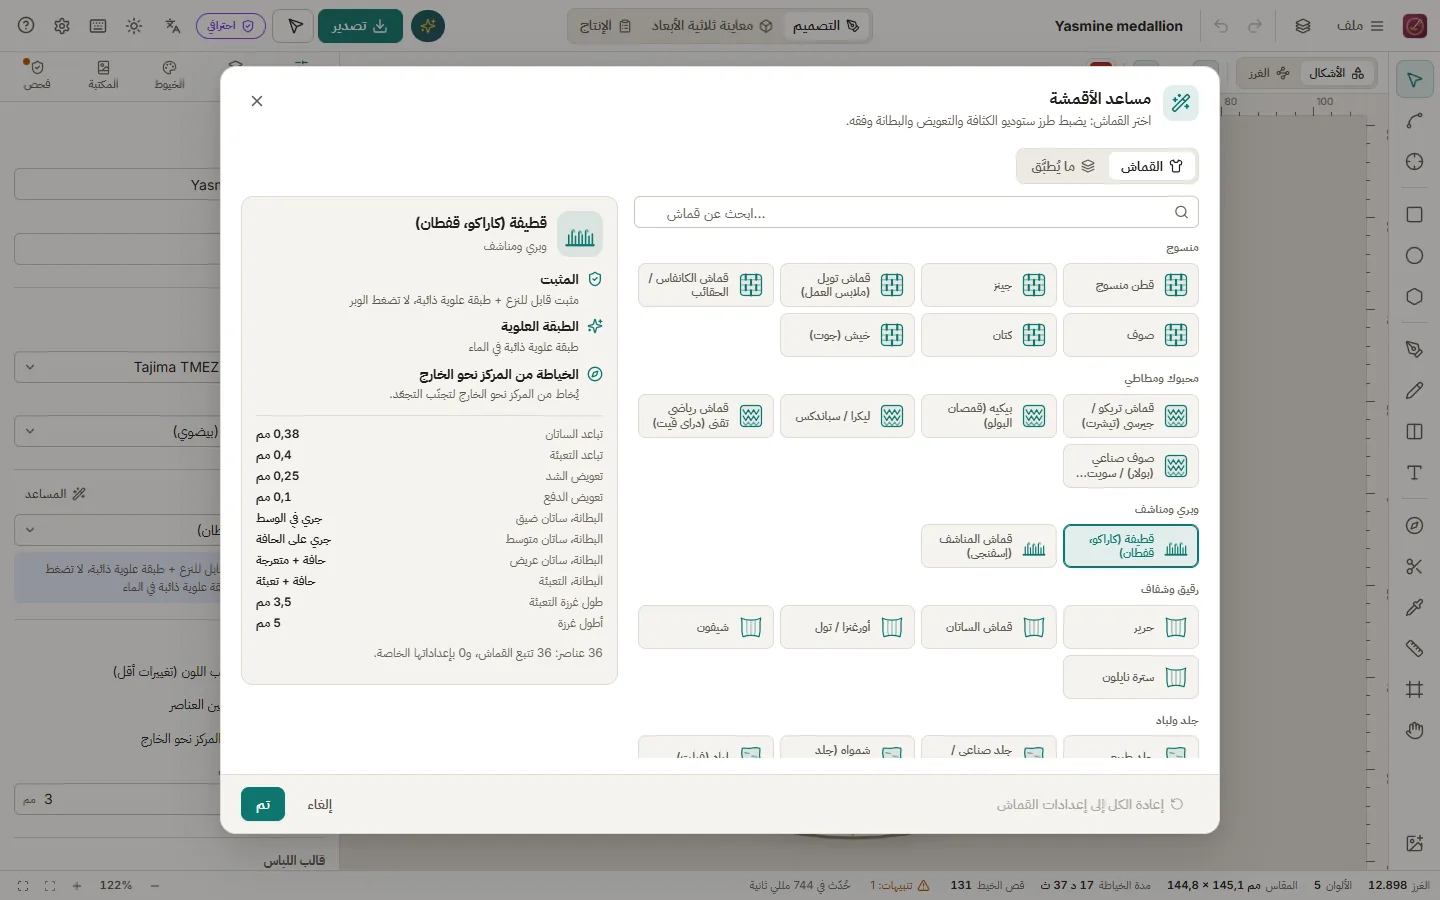Open the layers stack icon in top bar
The image size is (1440, 900).
(x=1303, y=26)
